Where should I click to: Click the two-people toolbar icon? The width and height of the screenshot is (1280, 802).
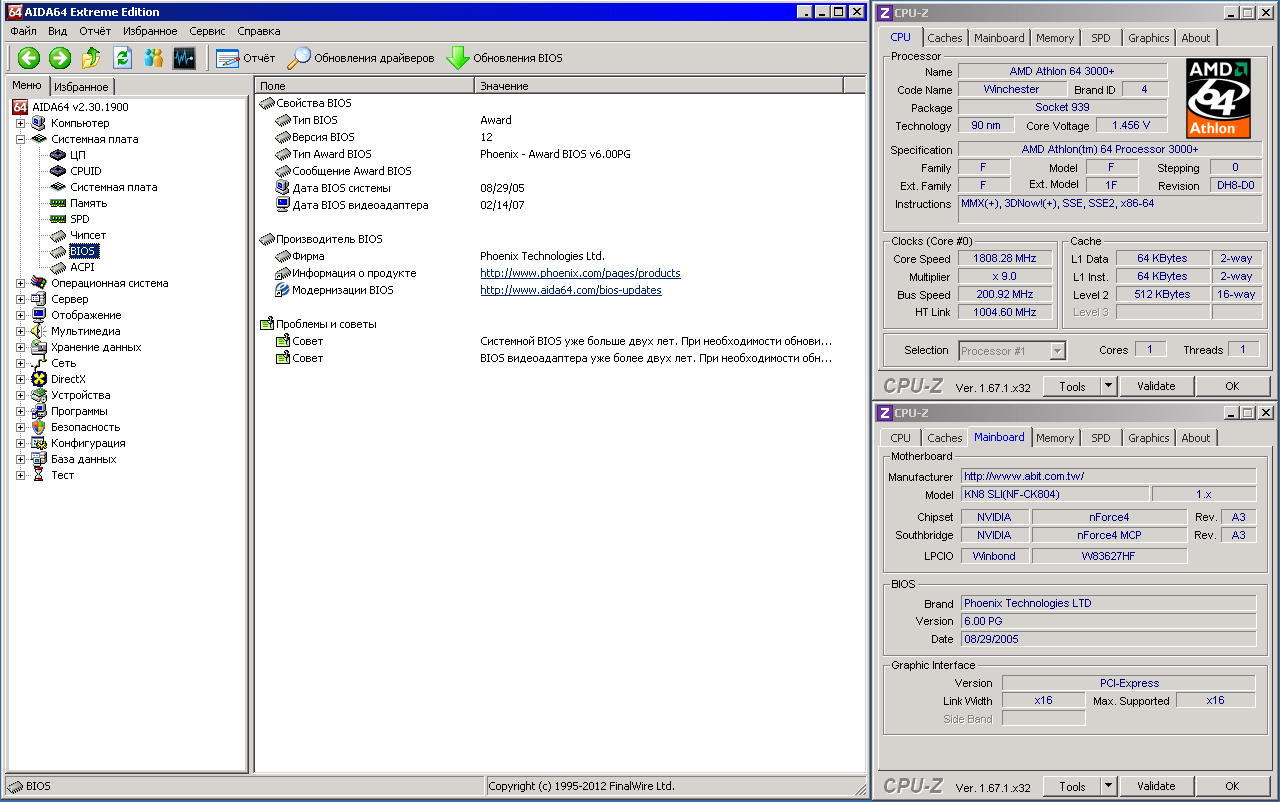coord(153,58)
